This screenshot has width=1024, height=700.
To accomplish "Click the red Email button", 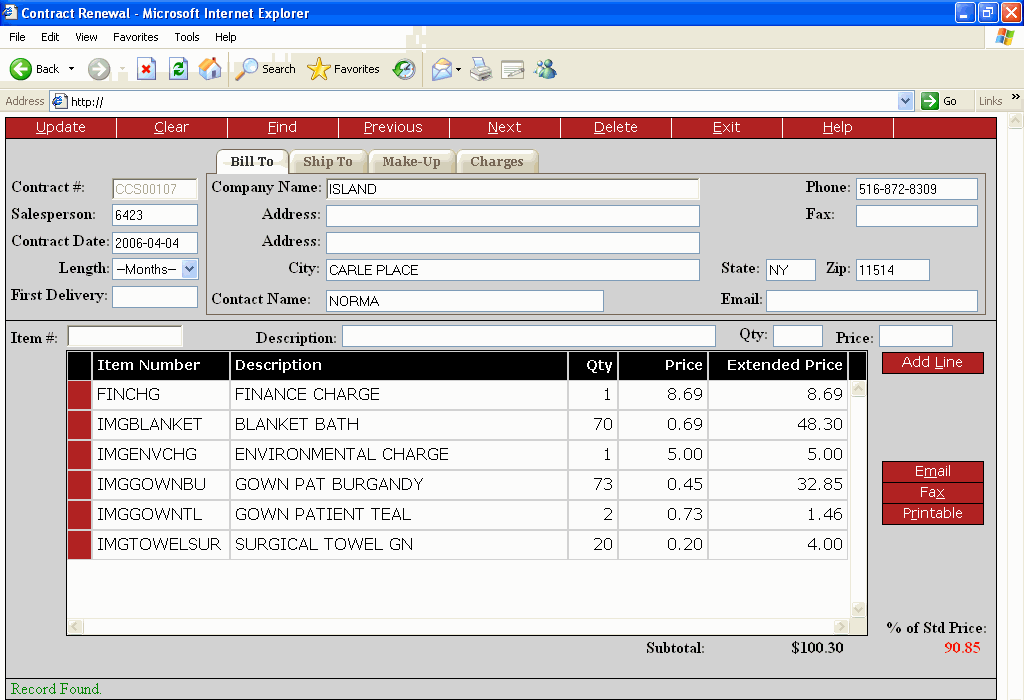I will (933, 471).
